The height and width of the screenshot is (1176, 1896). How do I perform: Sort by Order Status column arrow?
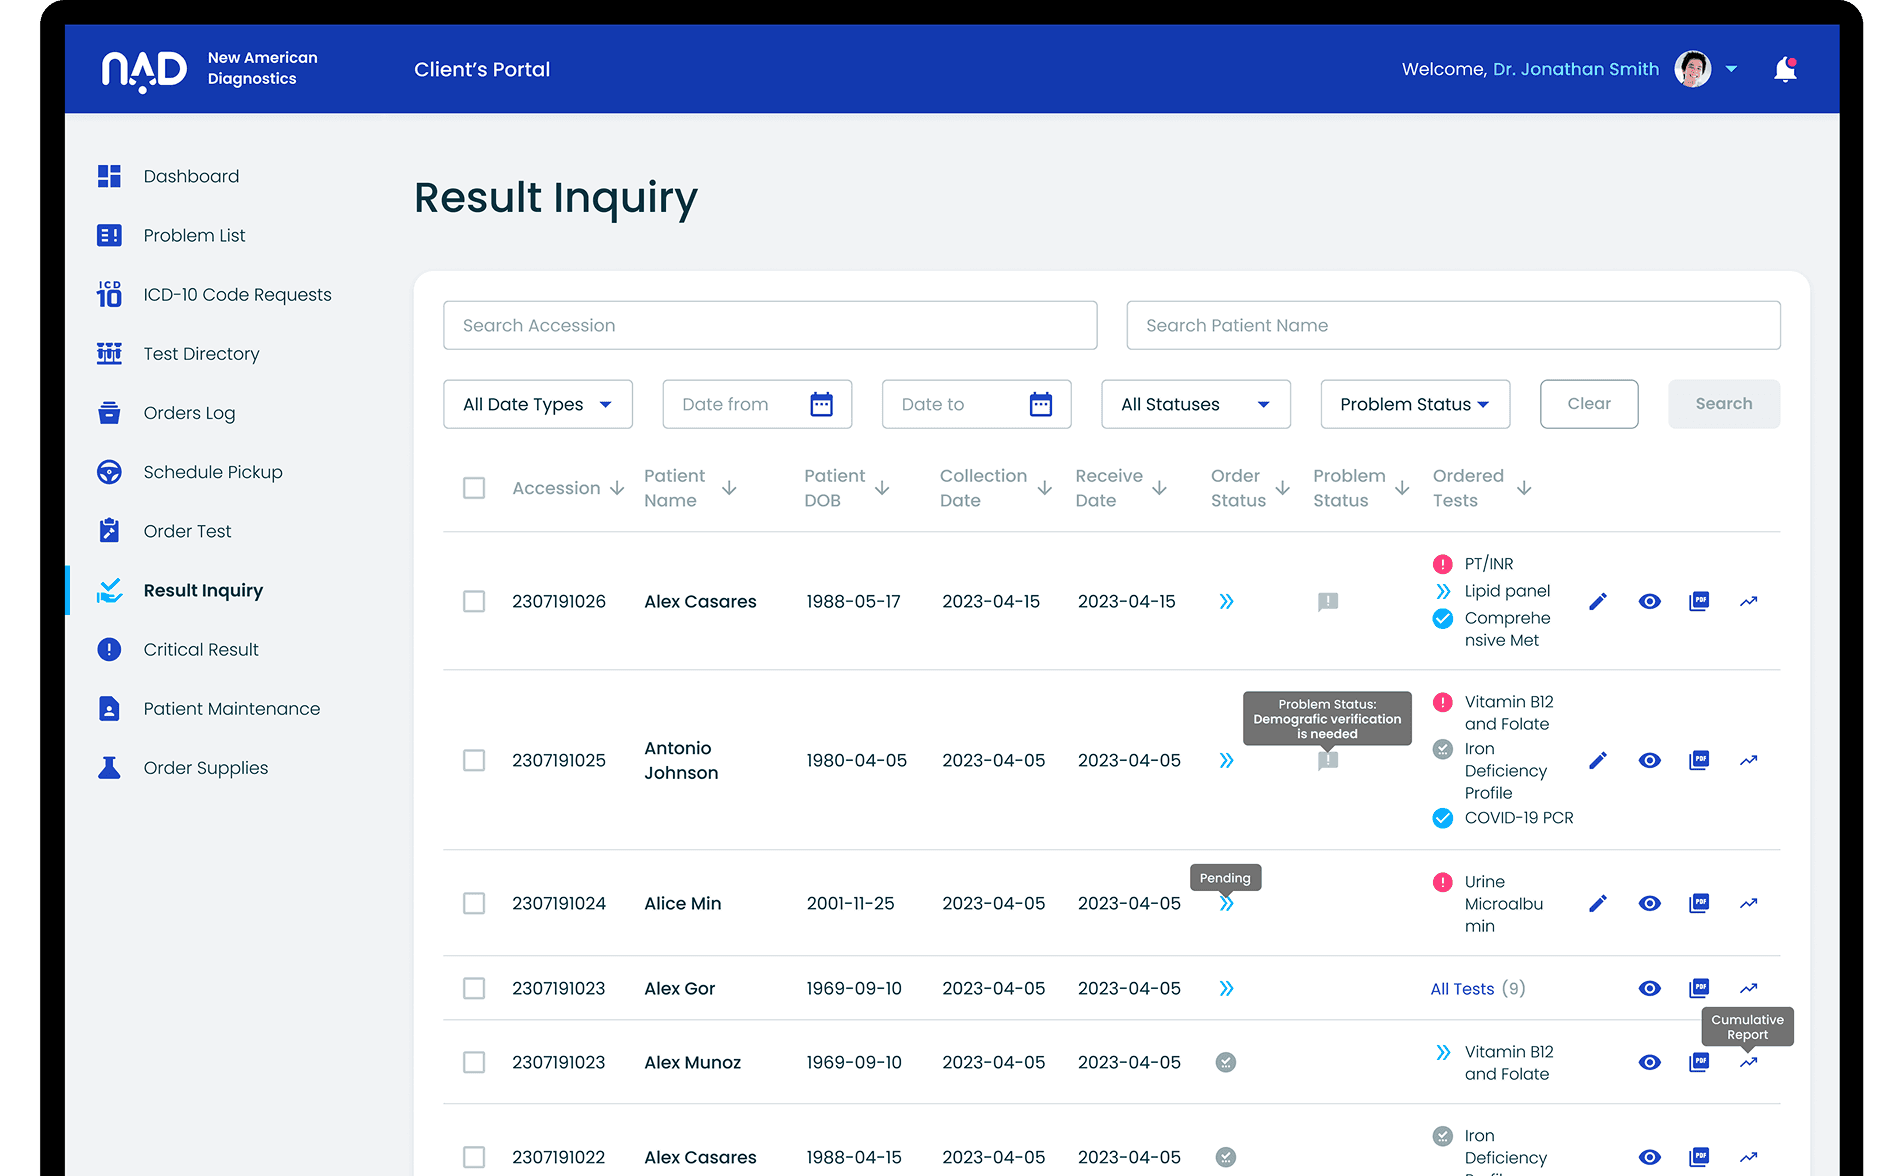click(x=1282, y=488)
